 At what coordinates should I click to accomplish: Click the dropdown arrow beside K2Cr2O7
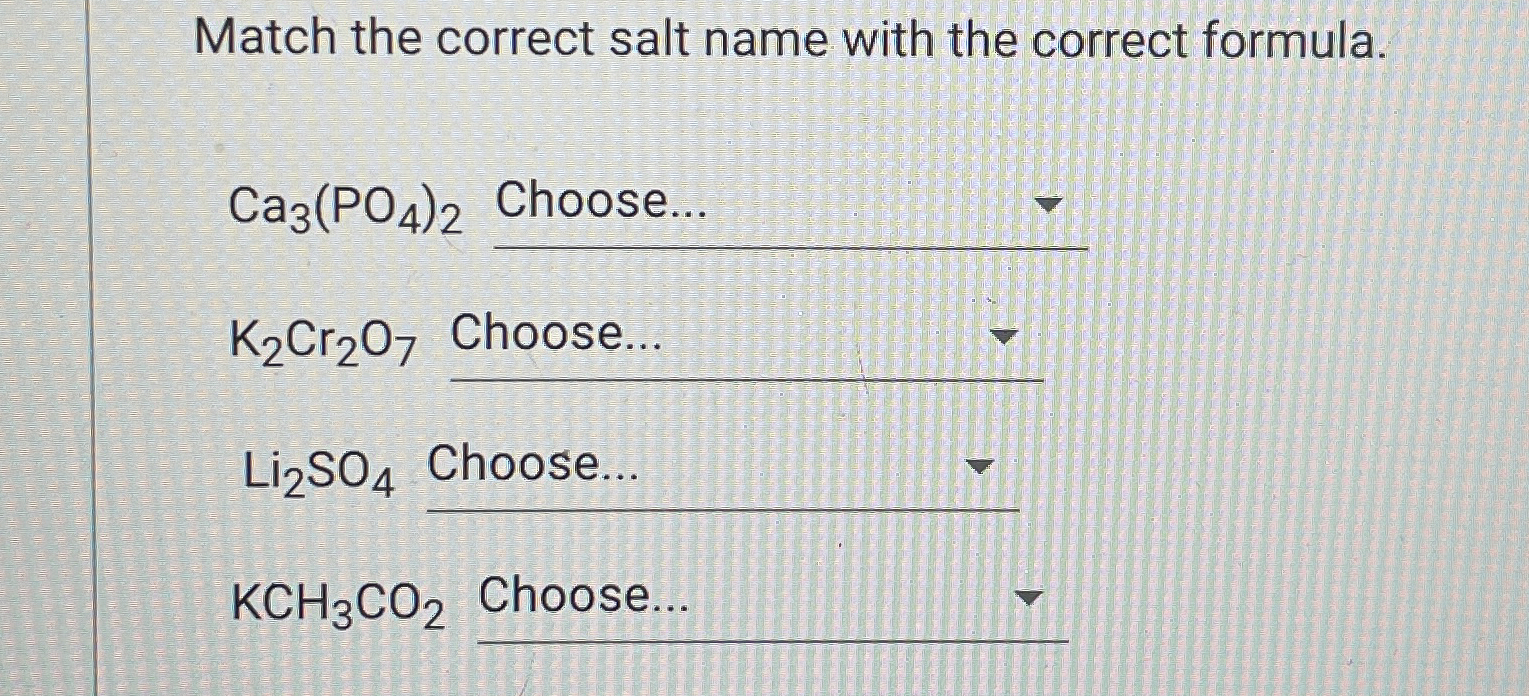point(1006,335)
